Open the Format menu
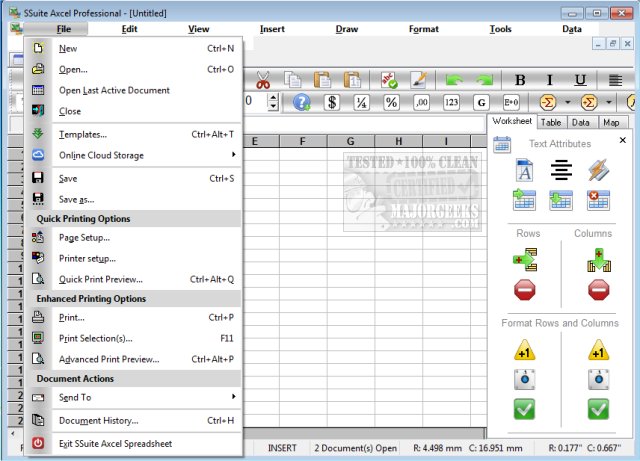640x461 pixels. (424, 29)
